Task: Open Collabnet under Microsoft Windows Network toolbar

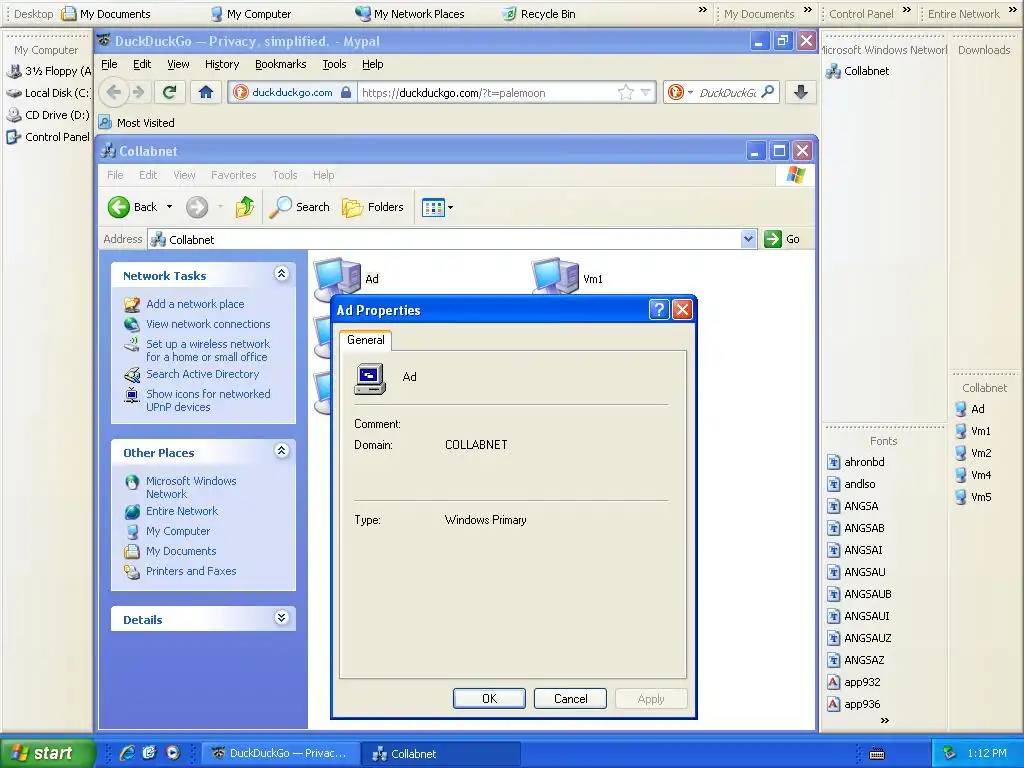Action: [857, 71]
